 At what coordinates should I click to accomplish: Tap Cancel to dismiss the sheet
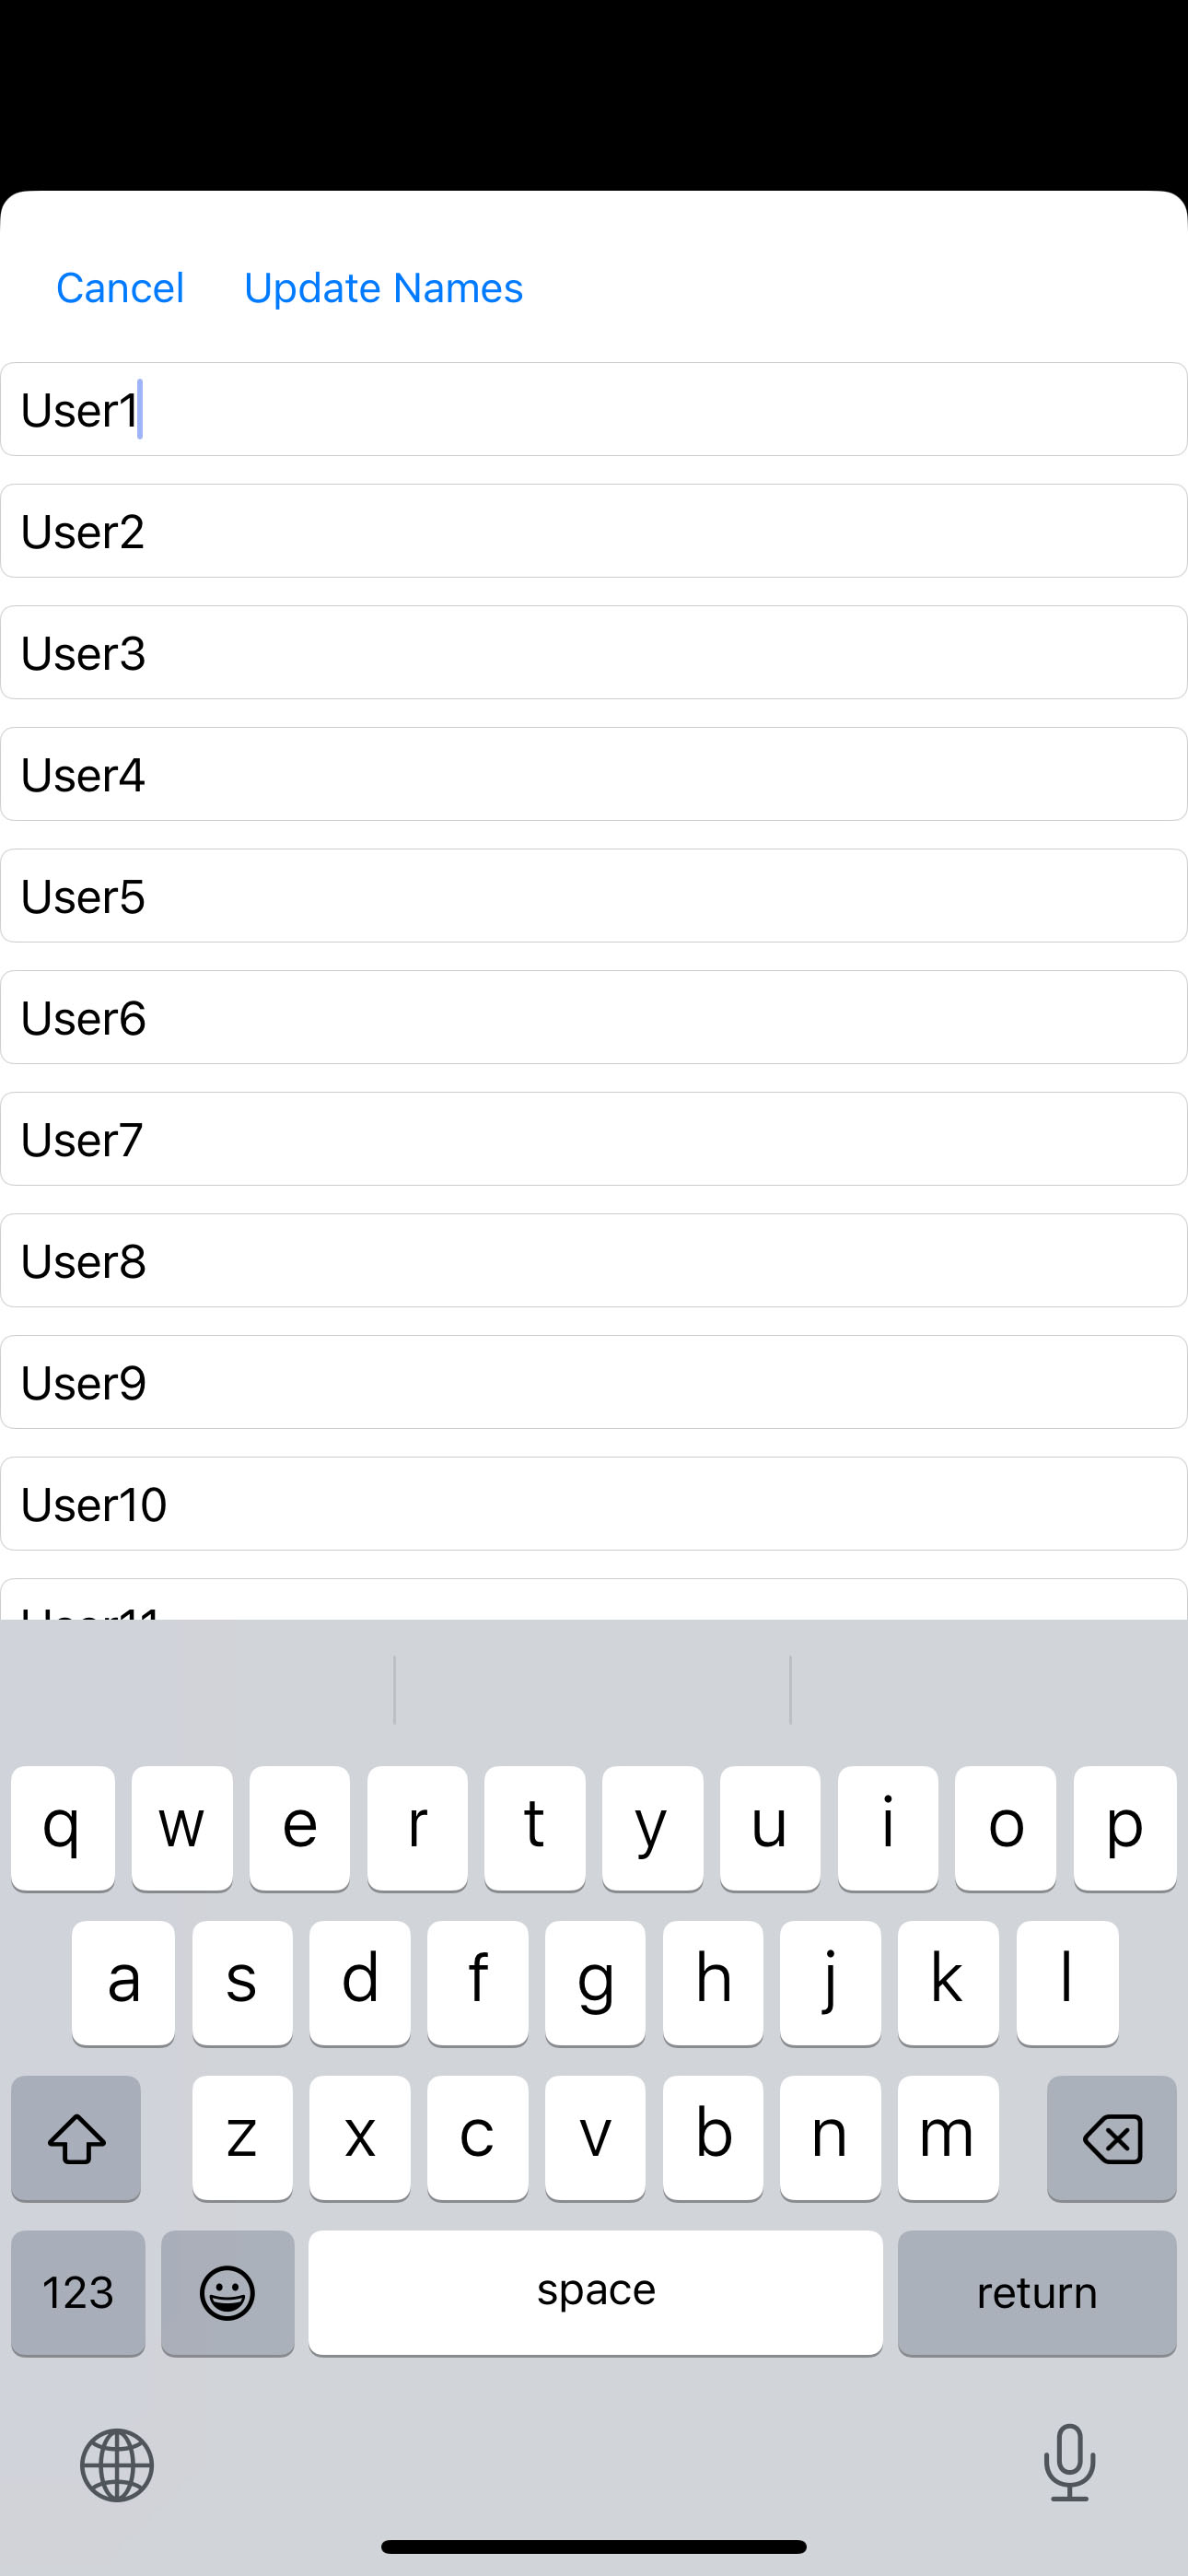tap(120, 288)
